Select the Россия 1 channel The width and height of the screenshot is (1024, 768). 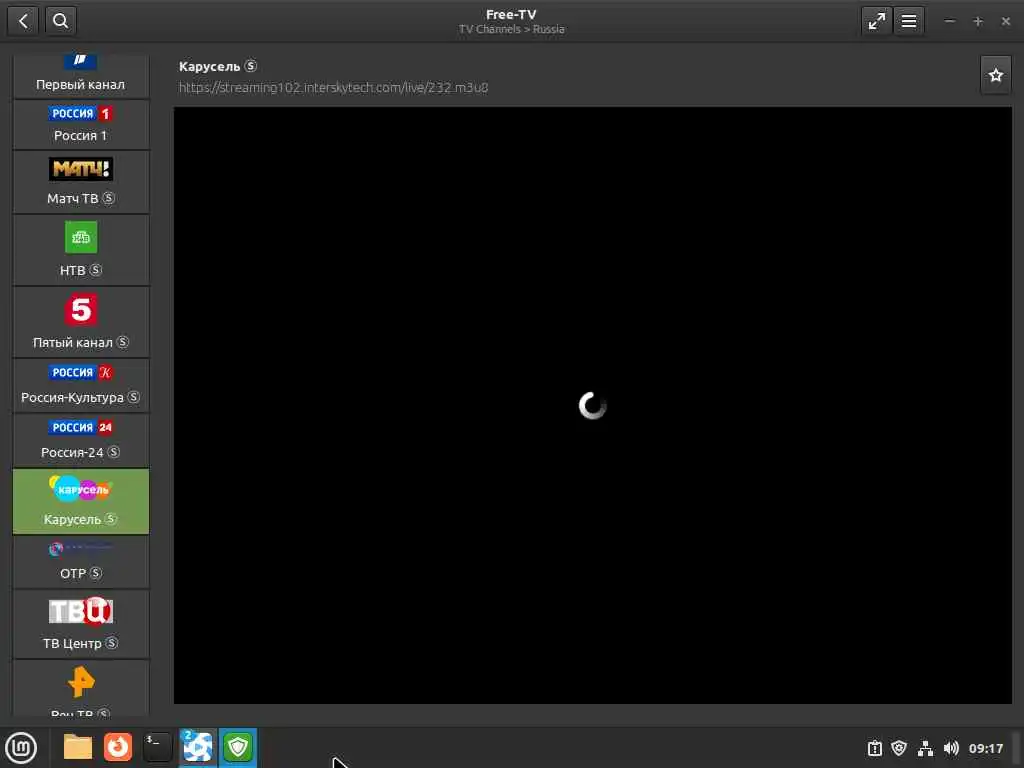click(80, 125)
